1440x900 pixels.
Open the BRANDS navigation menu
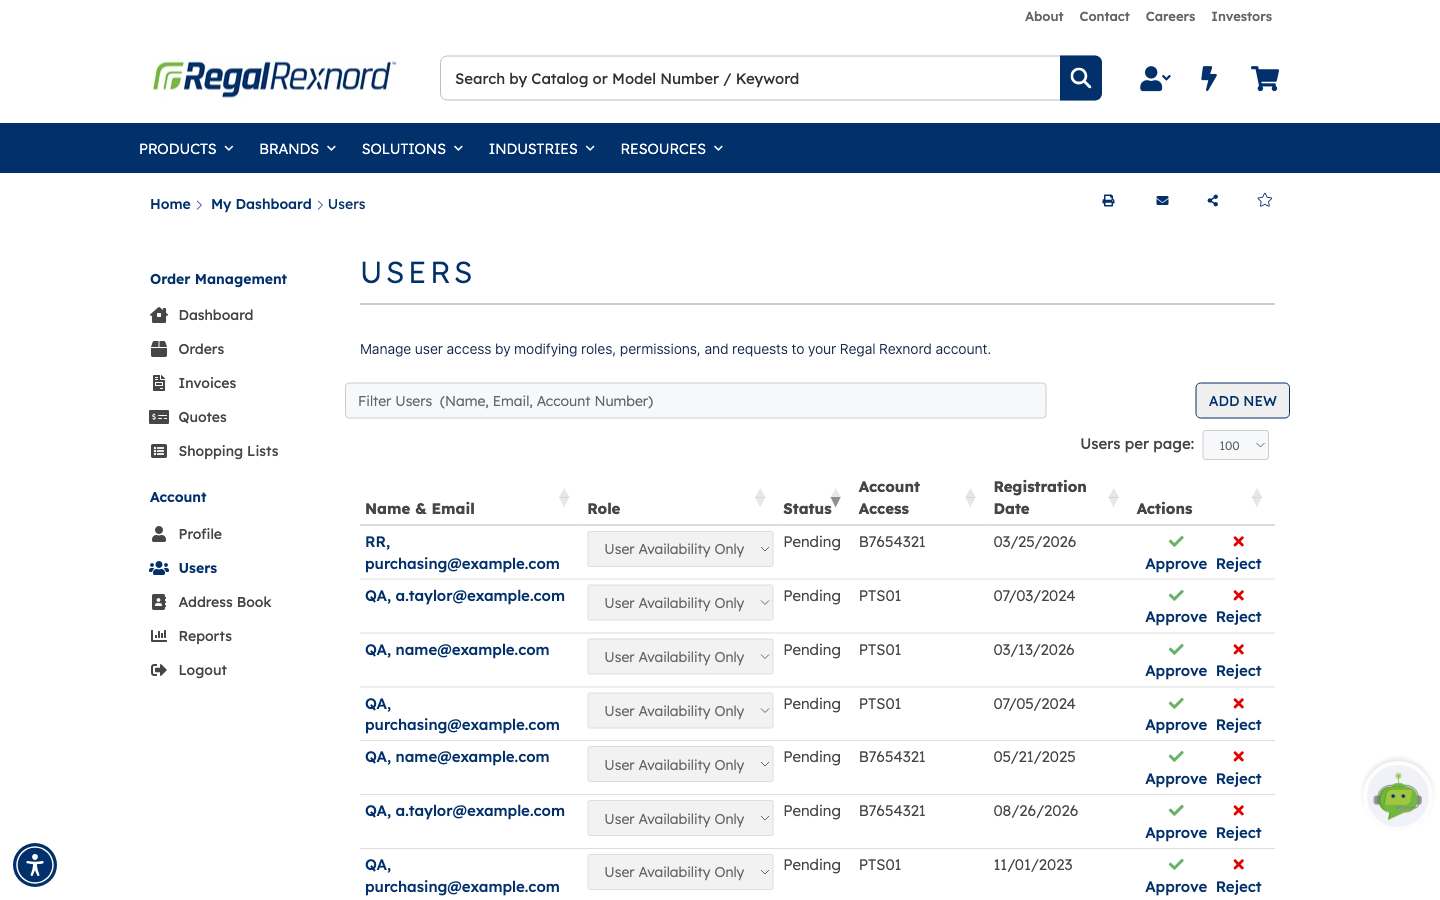click(x=297, y=148)
